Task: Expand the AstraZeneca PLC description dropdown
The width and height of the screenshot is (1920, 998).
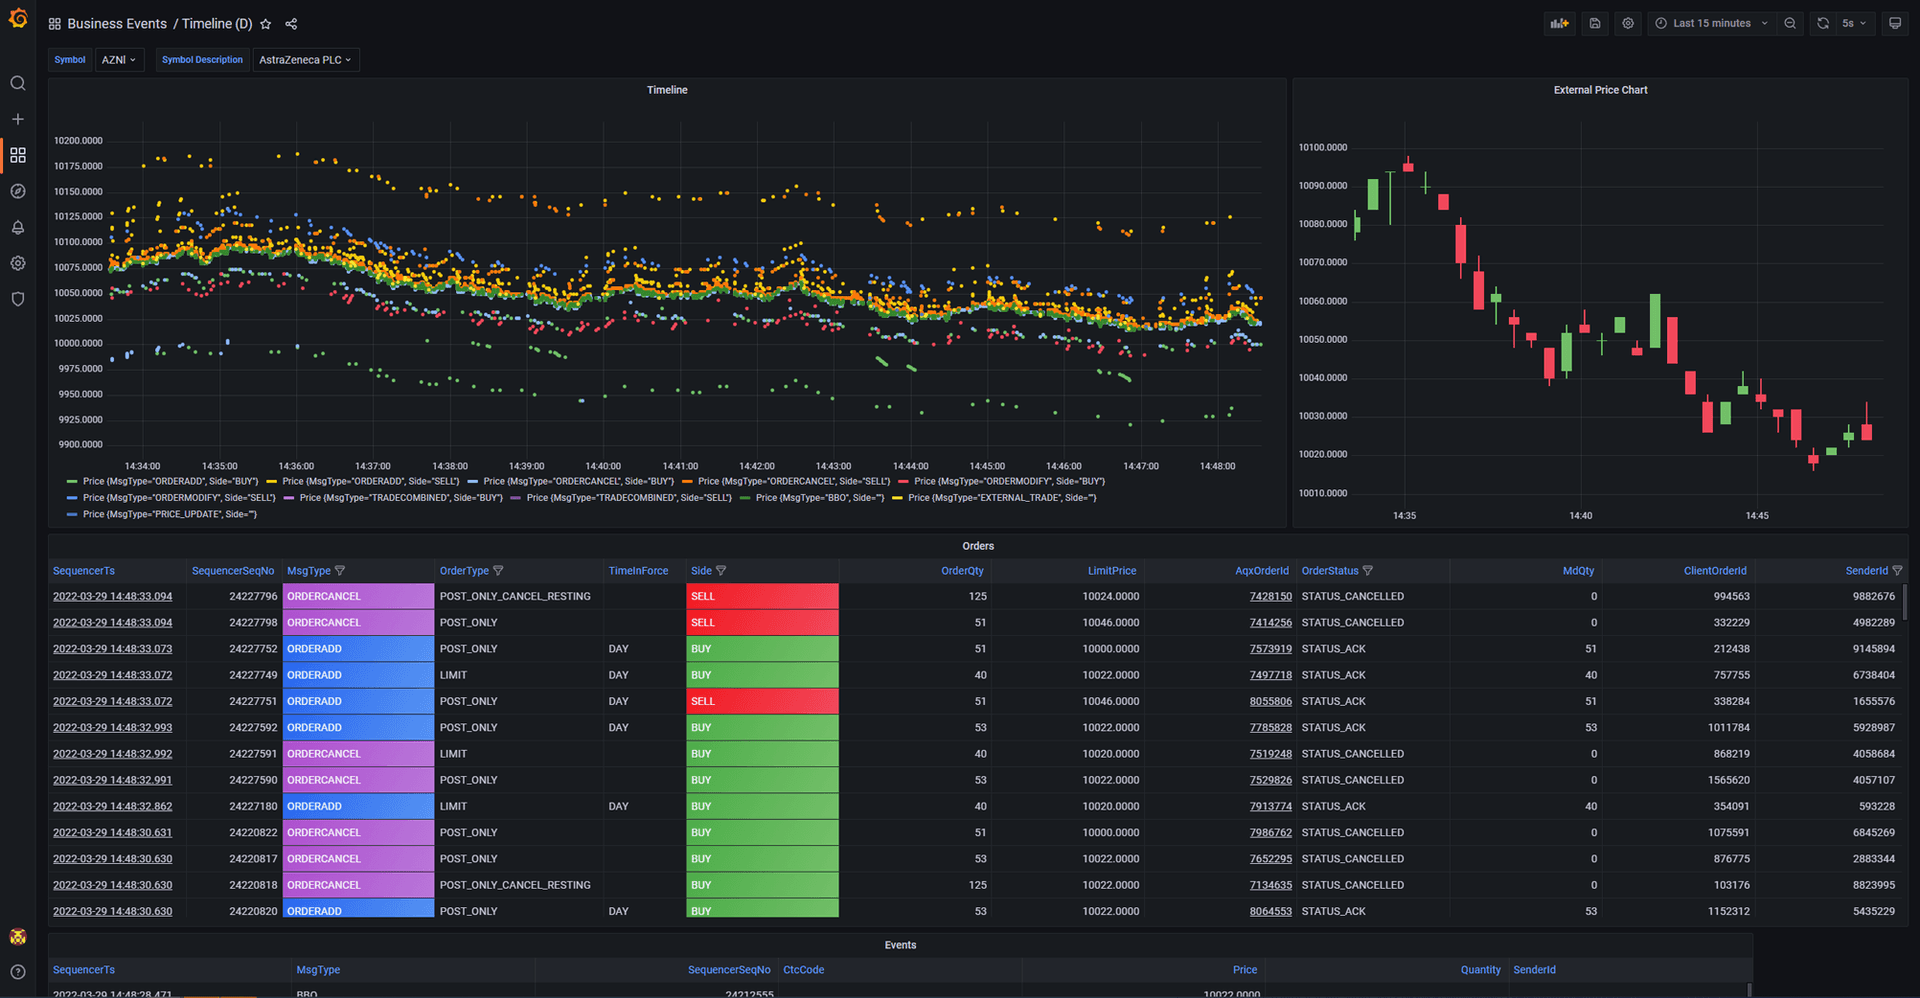Action: click(x=305, y=60)
